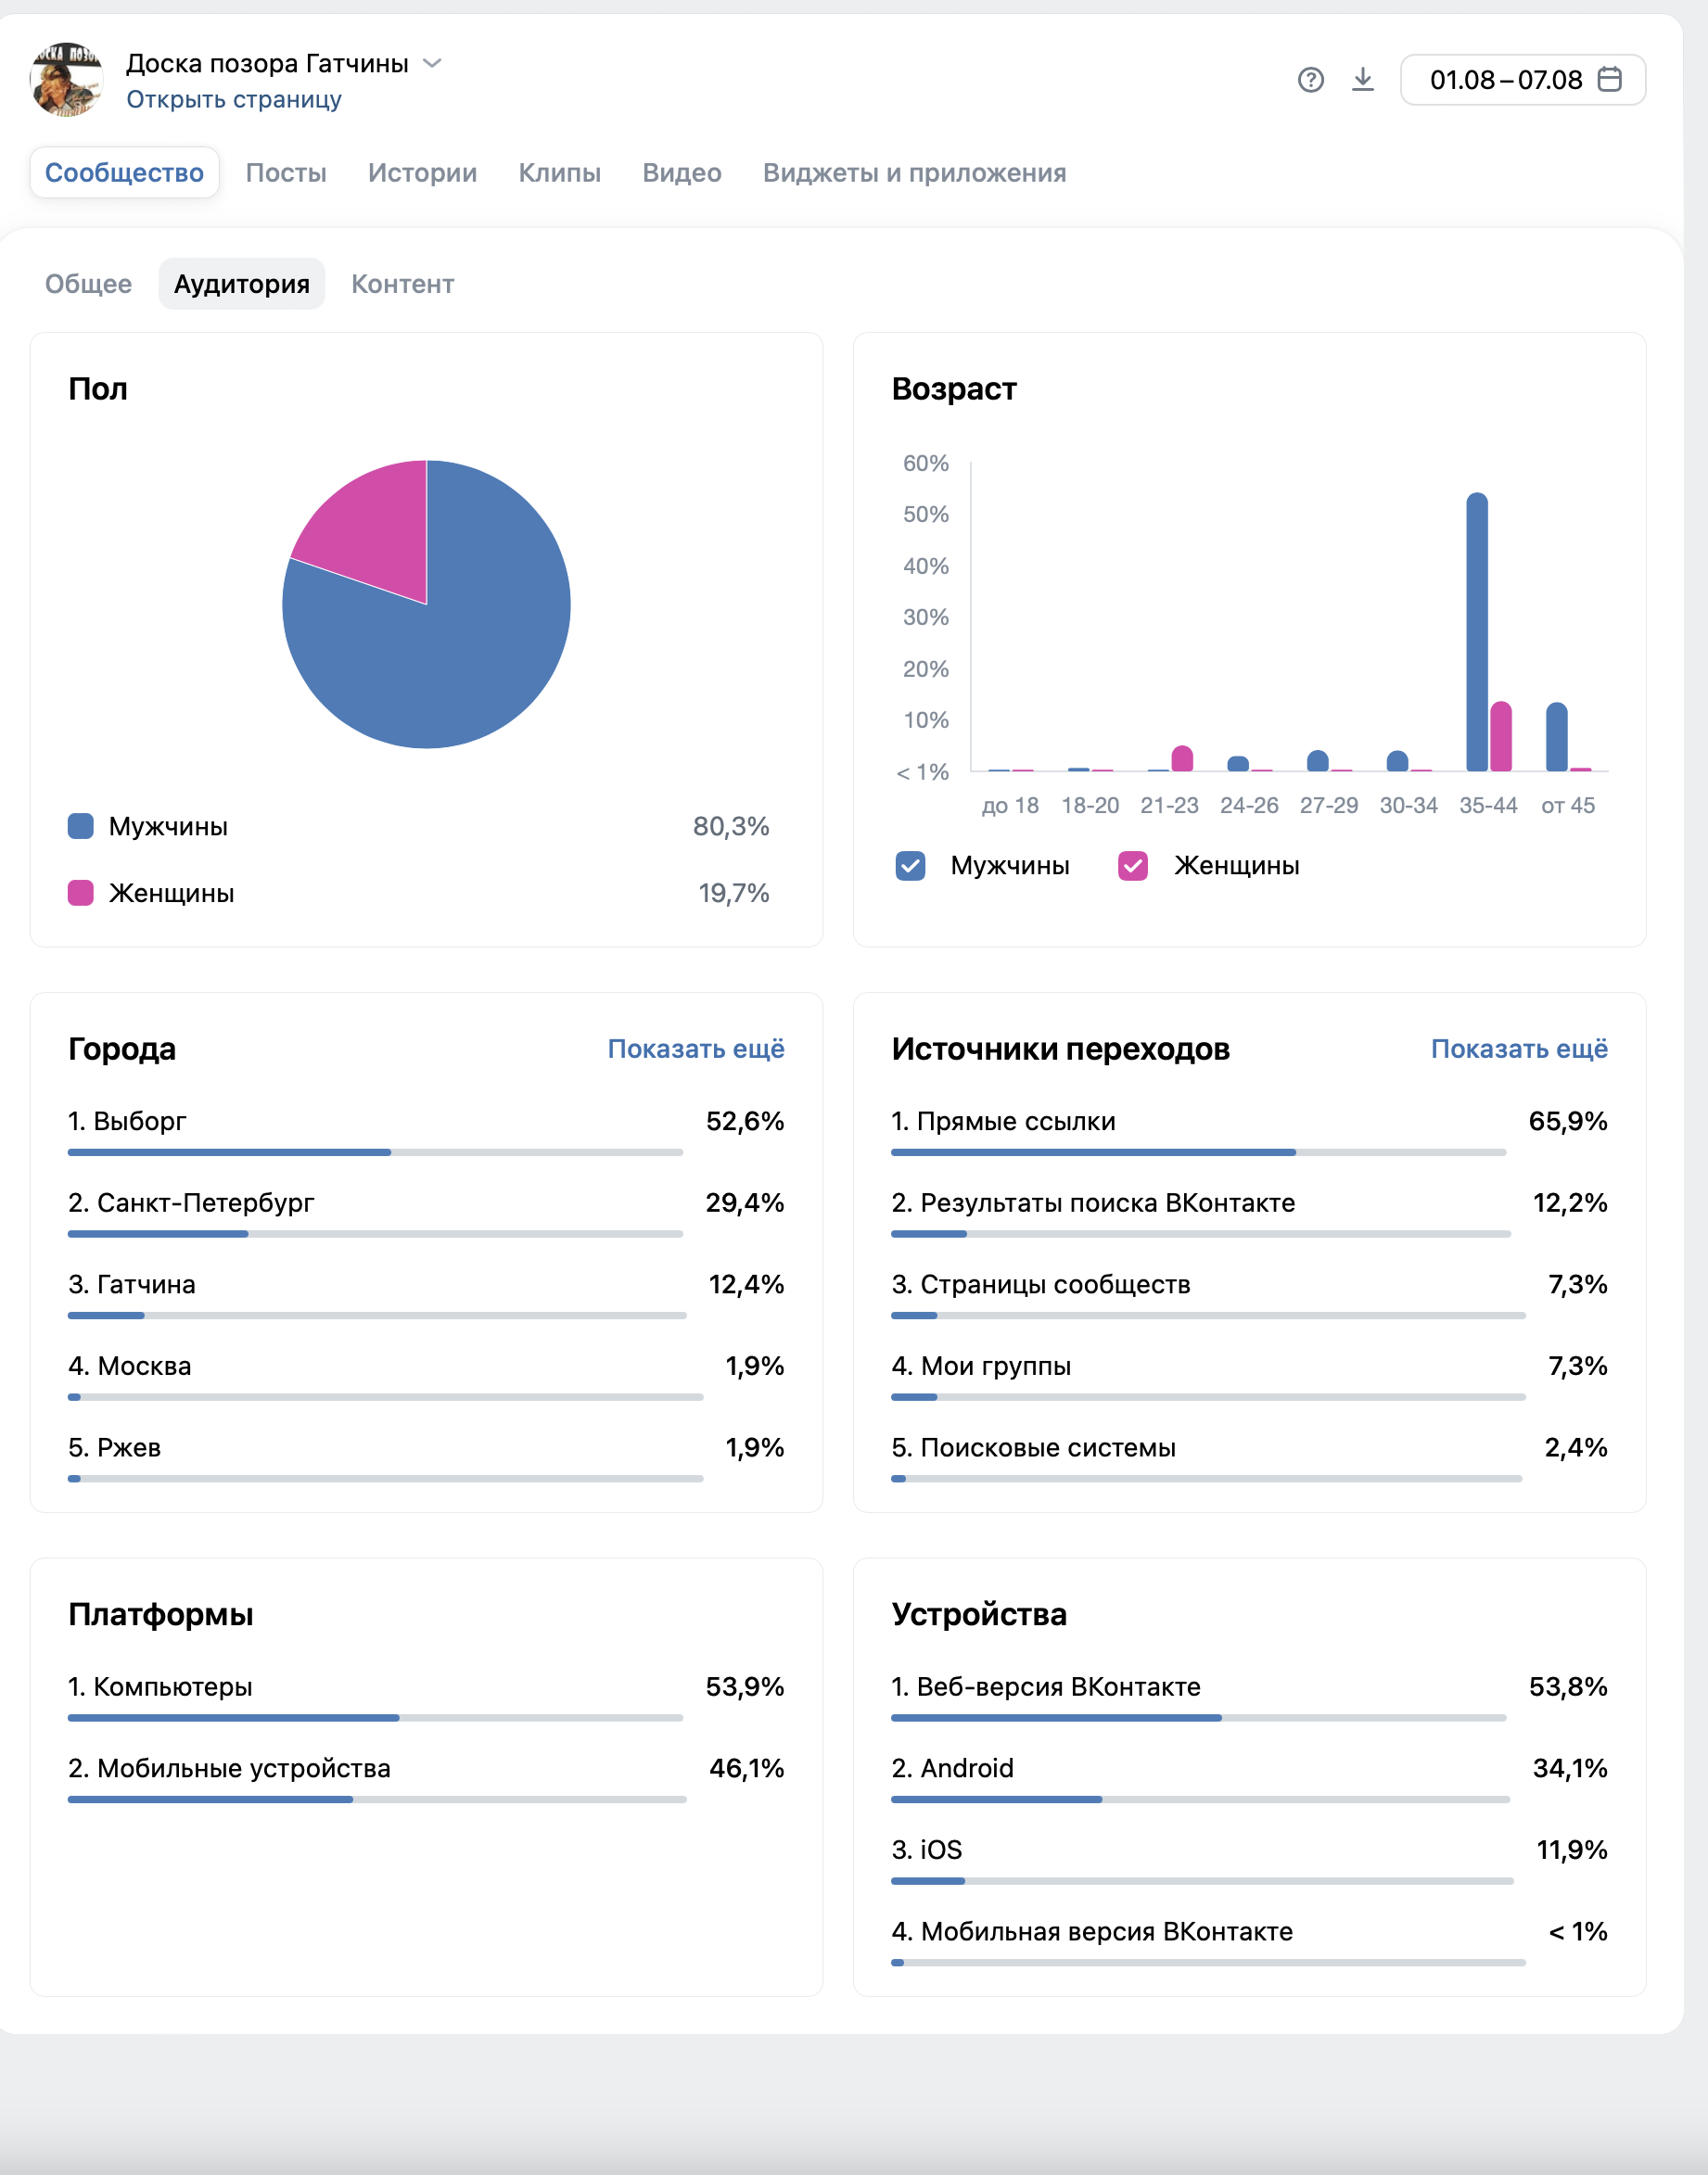1708x2175 pixels.
Task: Open the calendar icon in date range
Action: (x=1609, y=79)
